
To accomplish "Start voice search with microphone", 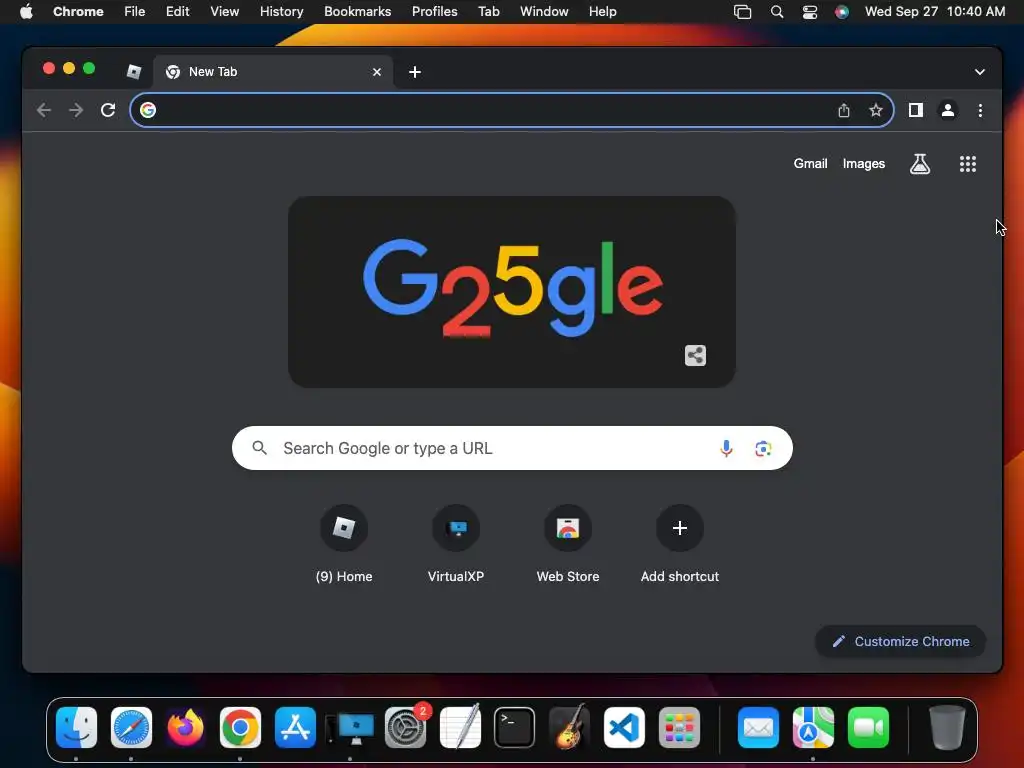I will 726,448.
